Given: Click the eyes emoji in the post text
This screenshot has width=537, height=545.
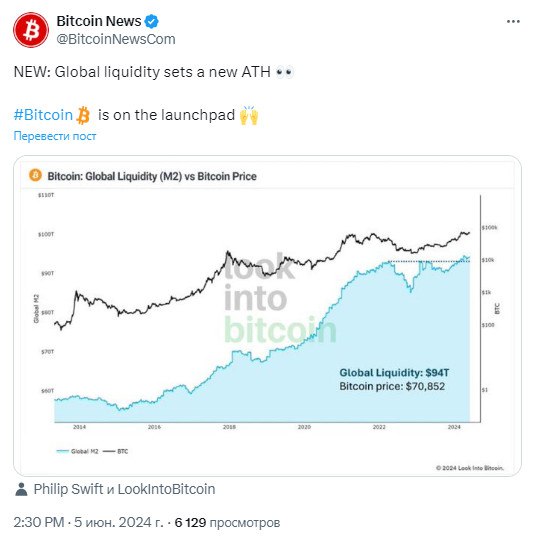Looking at the screenshot, I should tap(284, 72).
